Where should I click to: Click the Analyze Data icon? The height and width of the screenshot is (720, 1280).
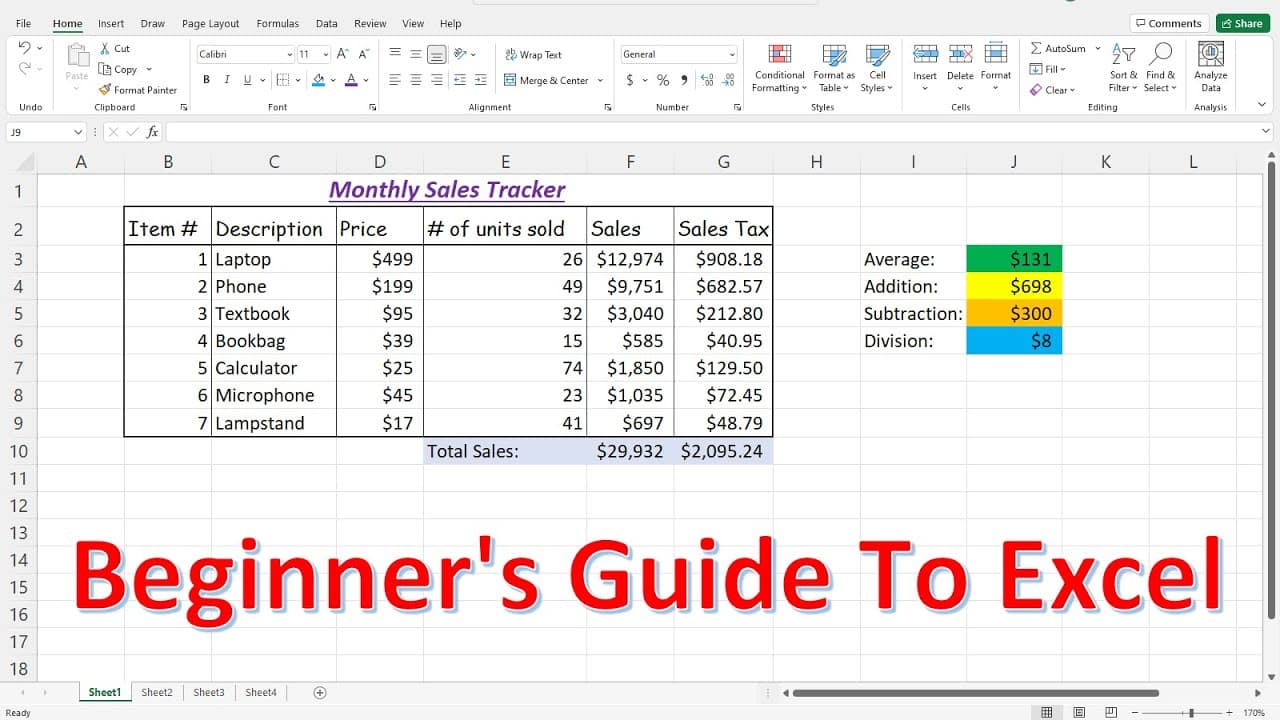coord(1210,54)
